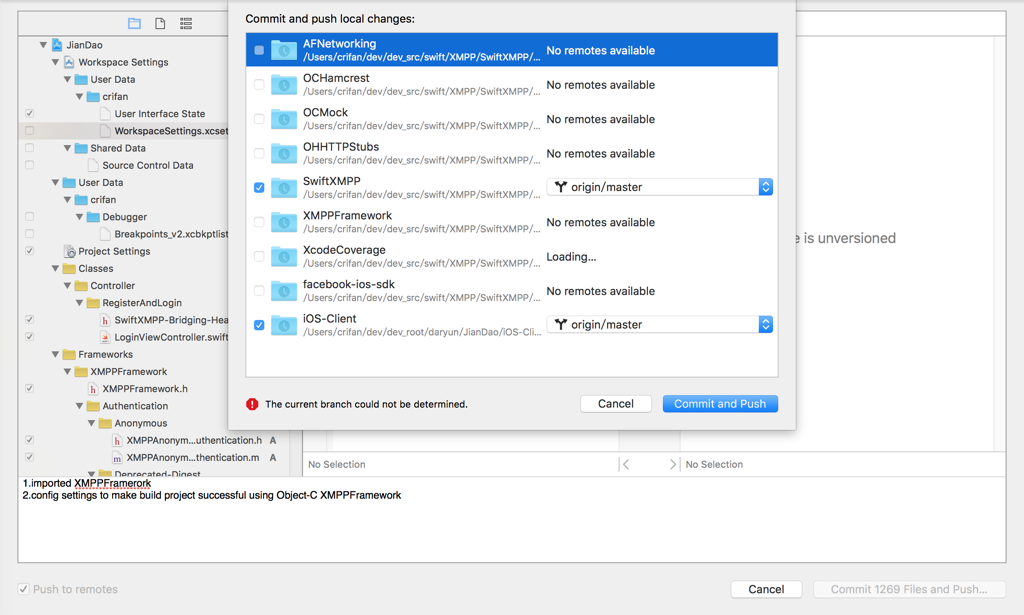
Task: Toggle Push to remotes checkbox
Action: (x=24, y=589)
